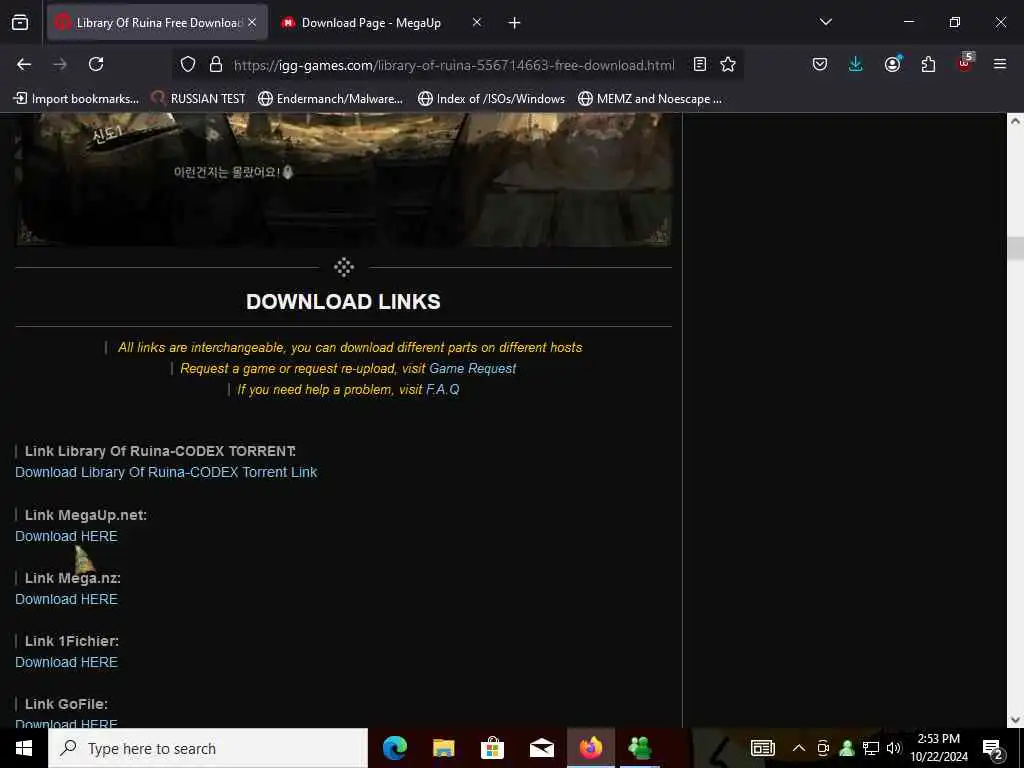Image resolution: width=1024 pixels, height=768 pixels.
Task: List all tabs dropdown arrow
Action: (x=825, y=22)
